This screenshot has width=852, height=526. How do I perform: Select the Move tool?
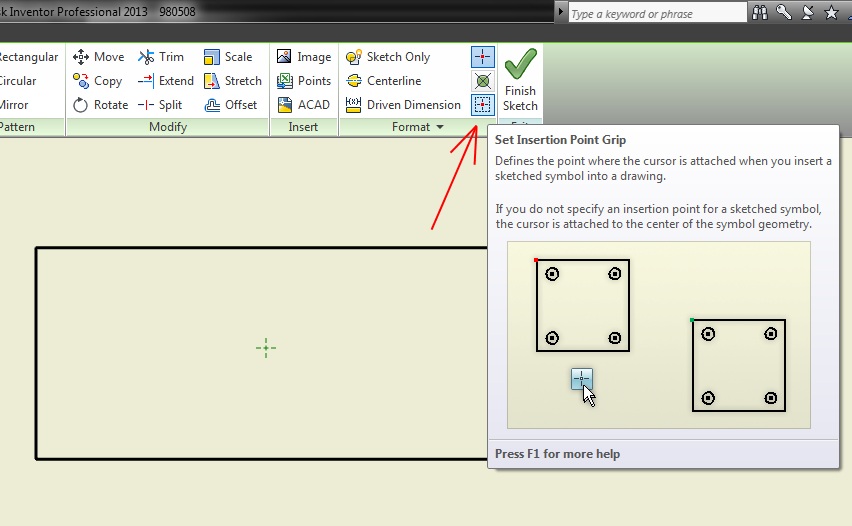coord(98,57)
